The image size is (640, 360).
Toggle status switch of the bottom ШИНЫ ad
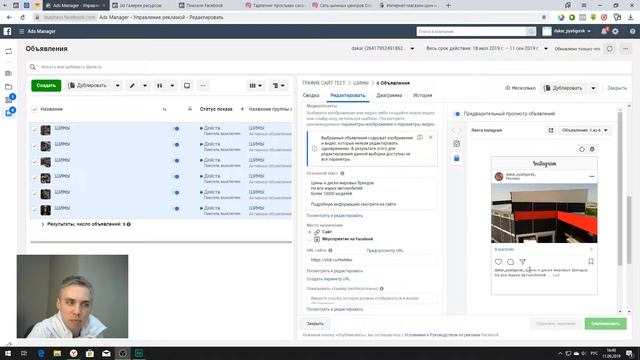(x=176, y=209)
